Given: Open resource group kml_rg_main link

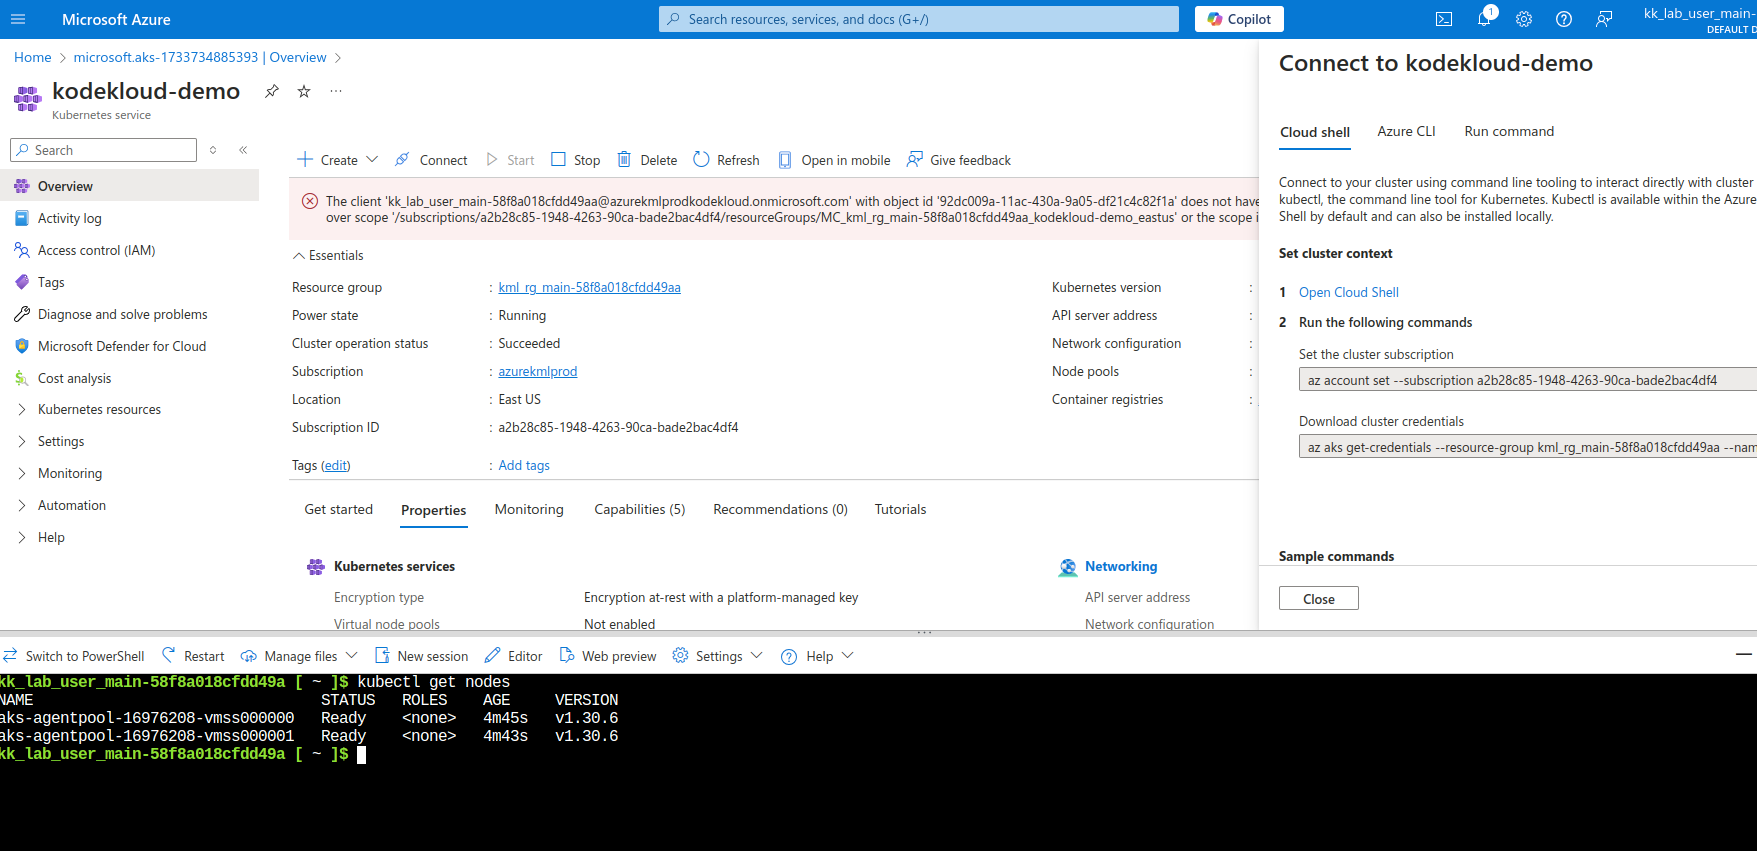Looking at the screenshot, I should [x=590, y=287].
